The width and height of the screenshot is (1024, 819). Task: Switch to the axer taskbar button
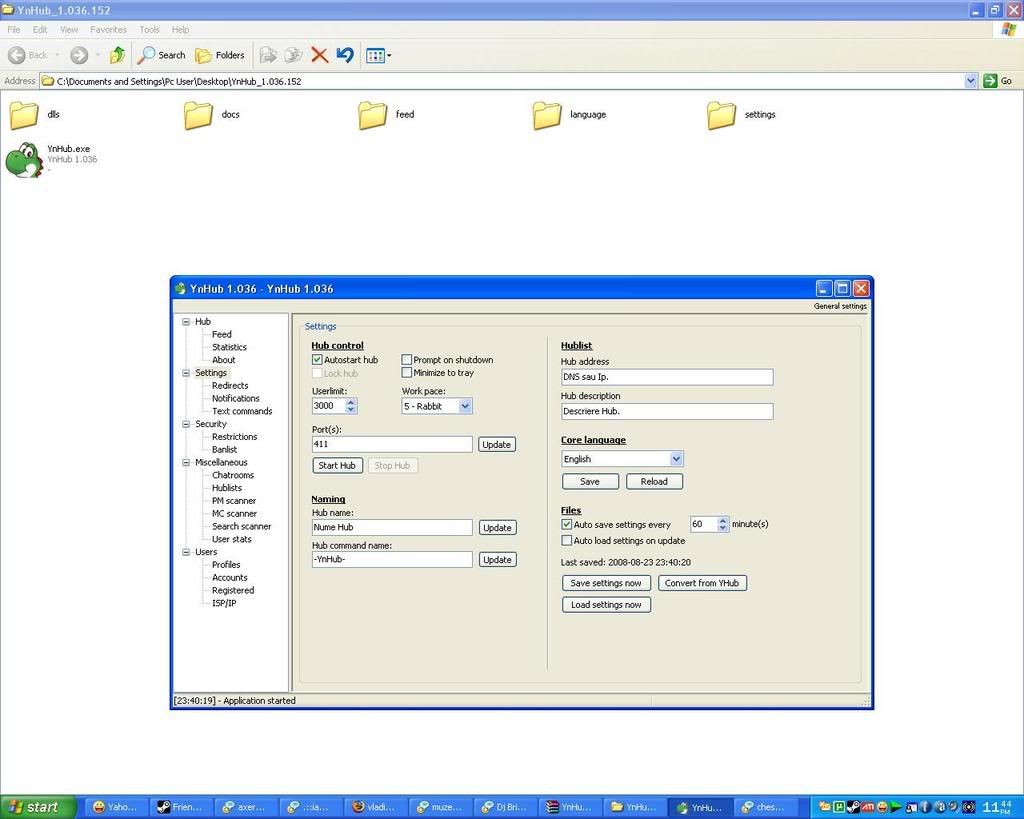coord(246,807)
